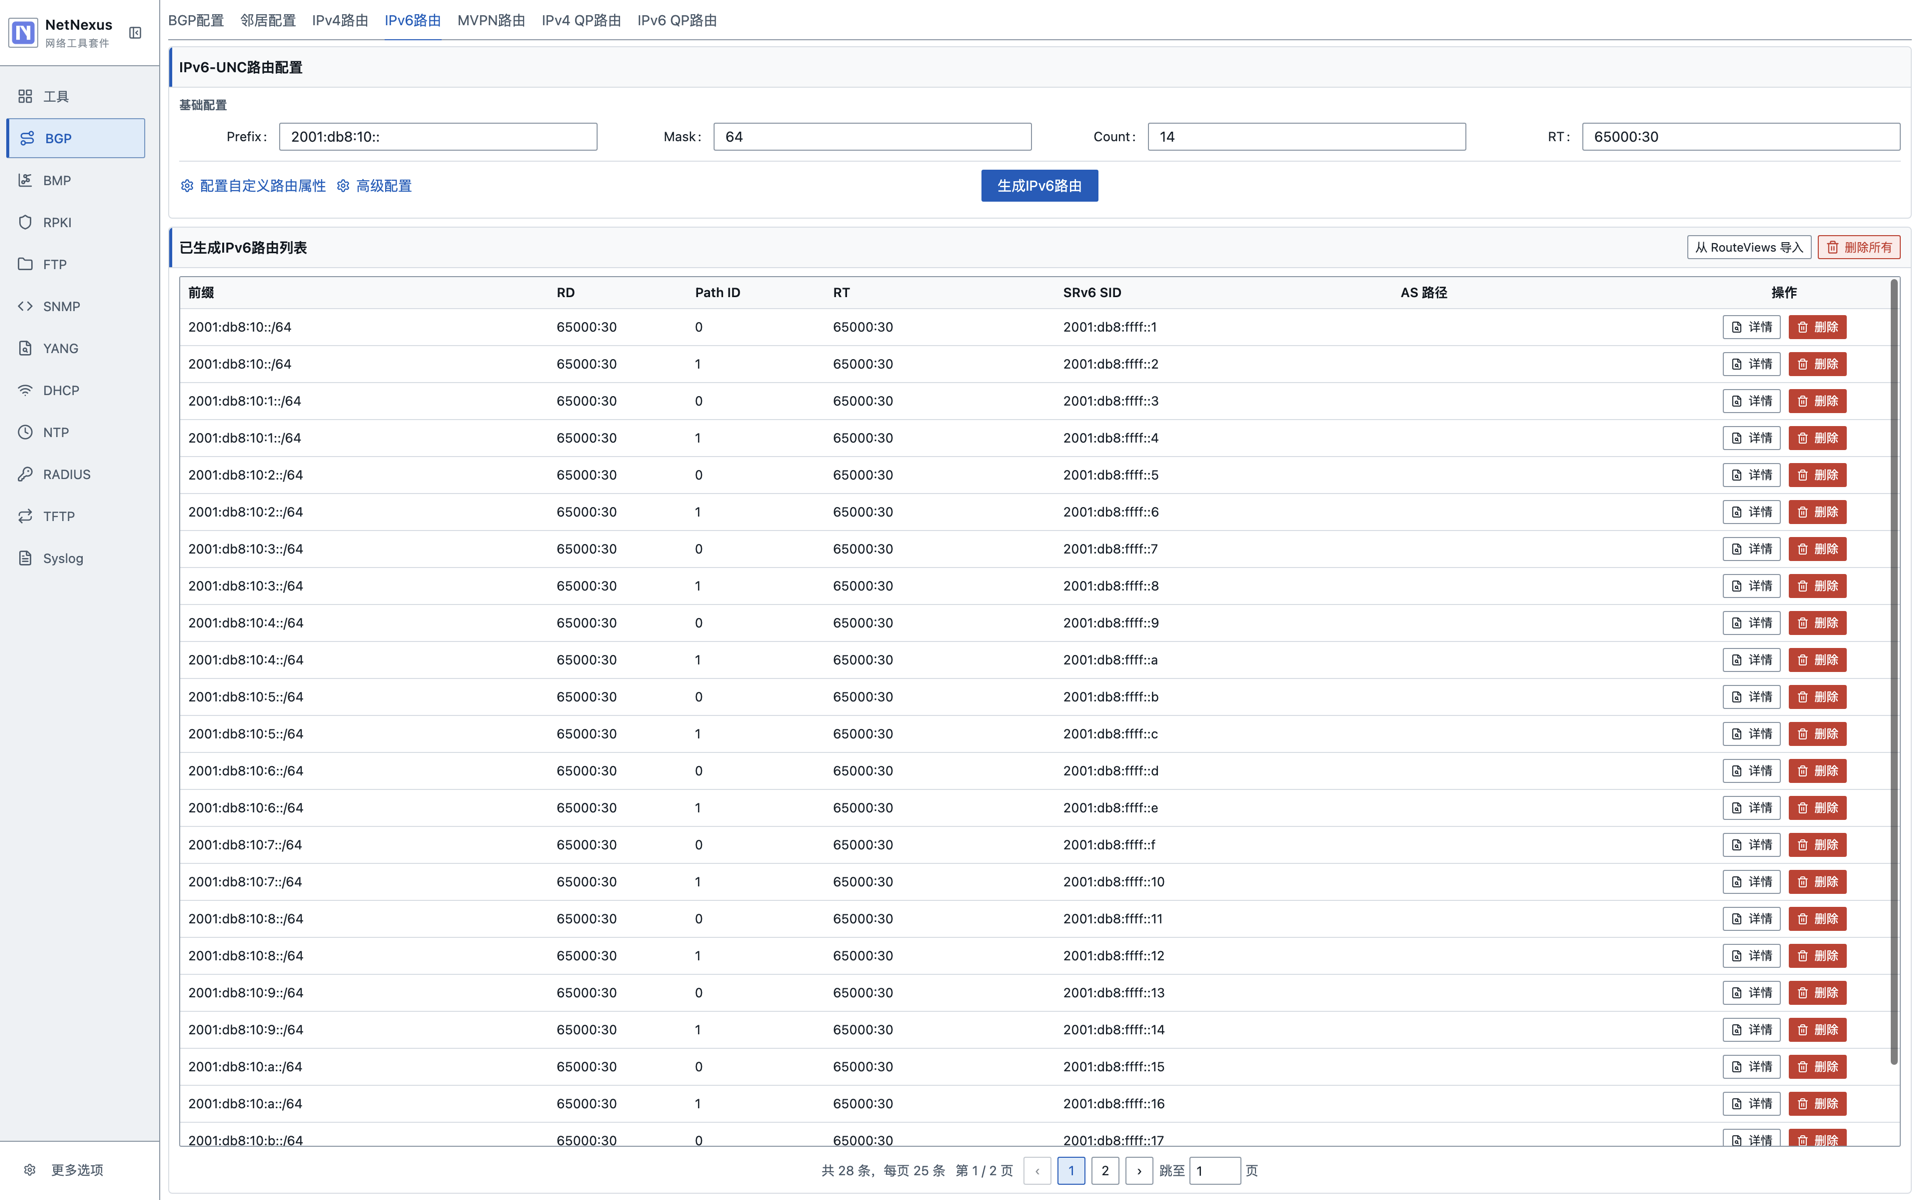1920x1200 pixels.
Task: Click the Prefix input field
Action: 438,137
